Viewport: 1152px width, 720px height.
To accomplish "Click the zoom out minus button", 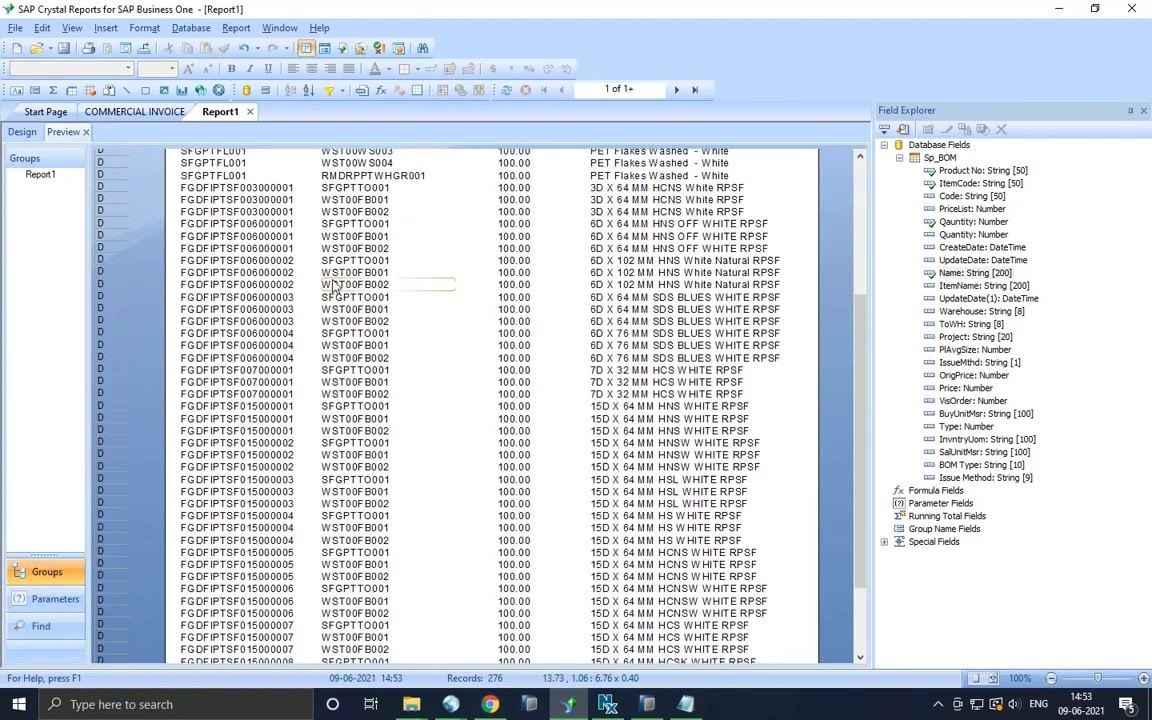I will point(1051,679).
